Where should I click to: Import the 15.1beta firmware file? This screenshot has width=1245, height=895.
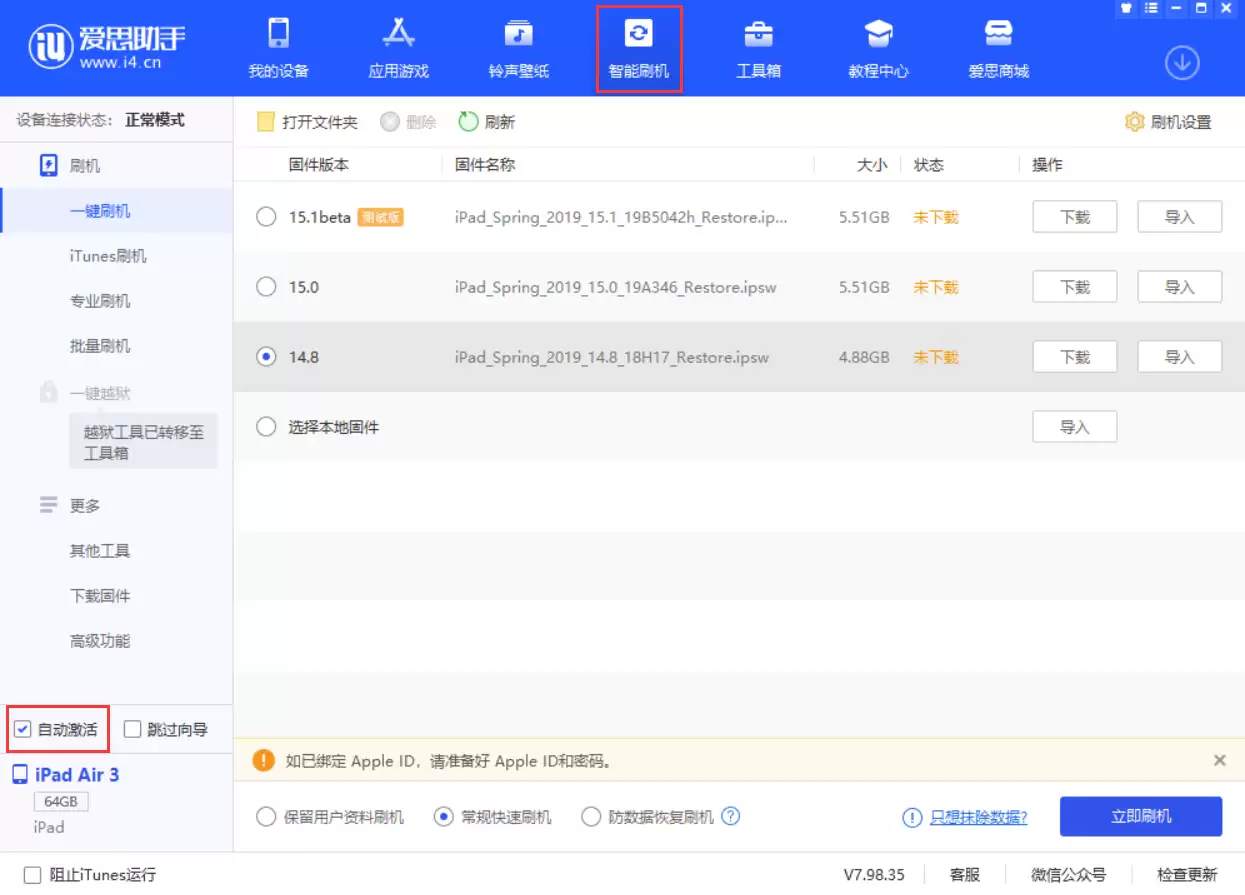pos(1180,217)
